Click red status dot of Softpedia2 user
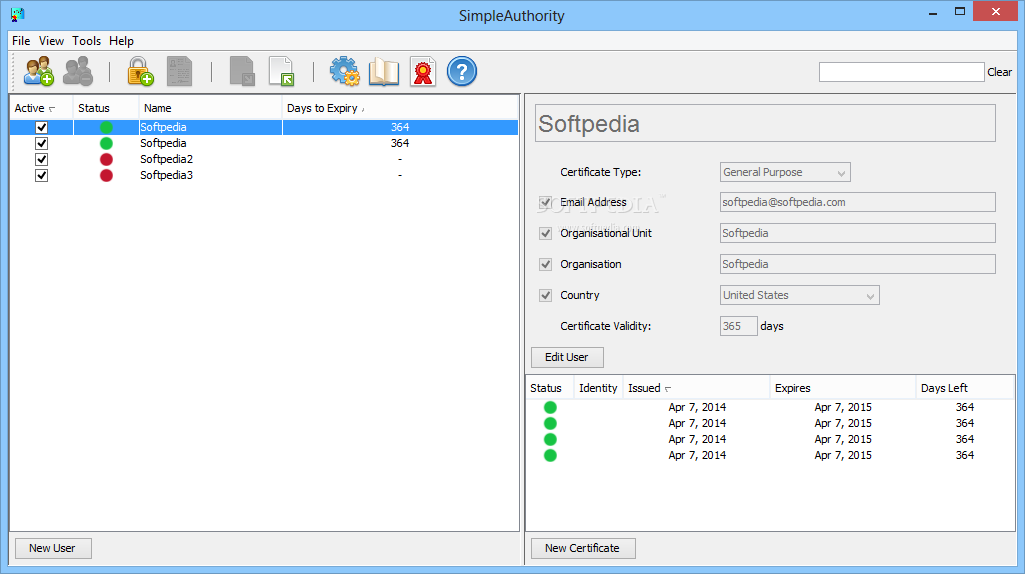This screenshot has width=1025, height=574. [106, 160]
